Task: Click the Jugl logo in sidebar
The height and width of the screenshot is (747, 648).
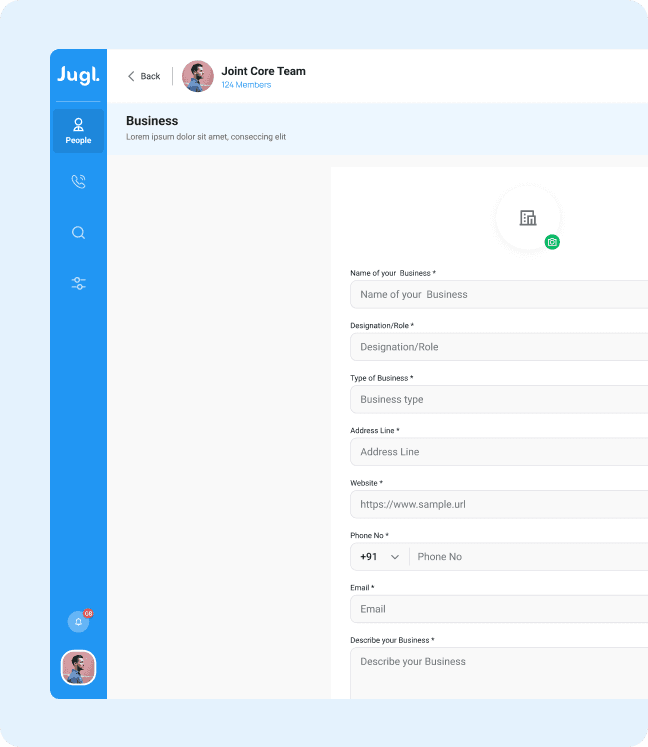Action: (78, 76)
